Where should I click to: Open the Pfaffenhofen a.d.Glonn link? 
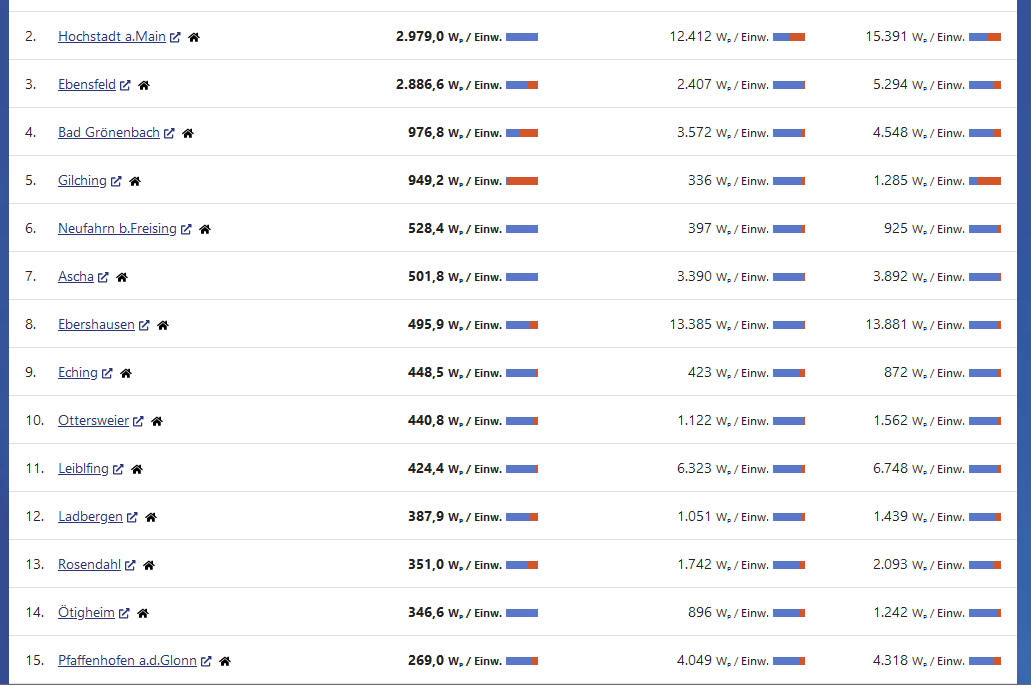pyautogui.click(x=127, y=661)
